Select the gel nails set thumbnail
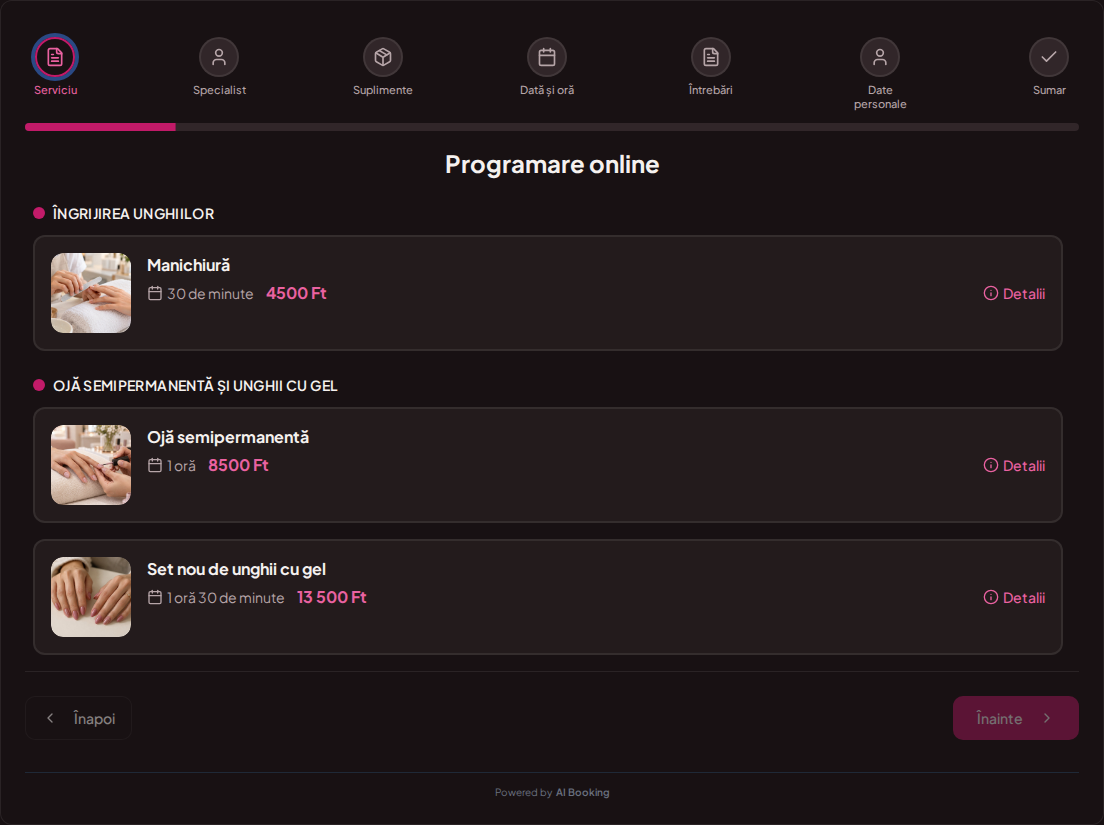Screen dimensions: 1104x825 coord(91,597)
